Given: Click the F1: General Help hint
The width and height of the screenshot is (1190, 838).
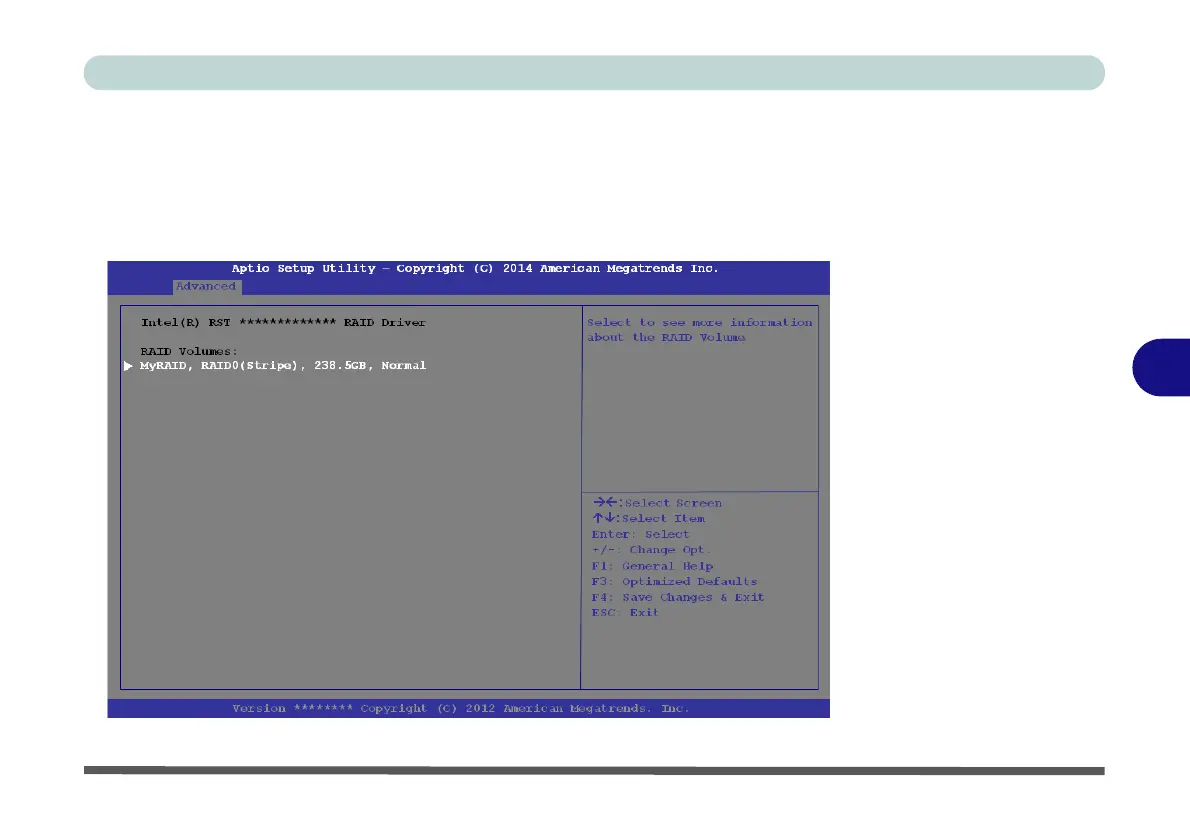Looking at the screenshot, I should pos(652,566).
